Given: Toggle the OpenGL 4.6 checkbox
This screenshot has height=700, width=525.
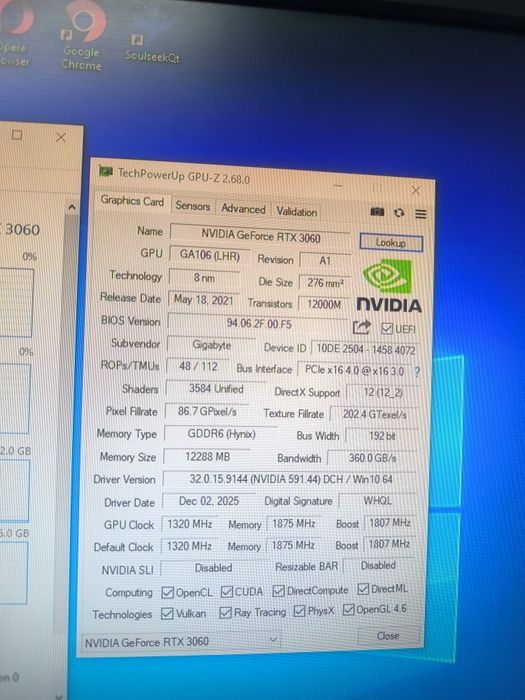Looking at the screenshot, I should (348, 609).
